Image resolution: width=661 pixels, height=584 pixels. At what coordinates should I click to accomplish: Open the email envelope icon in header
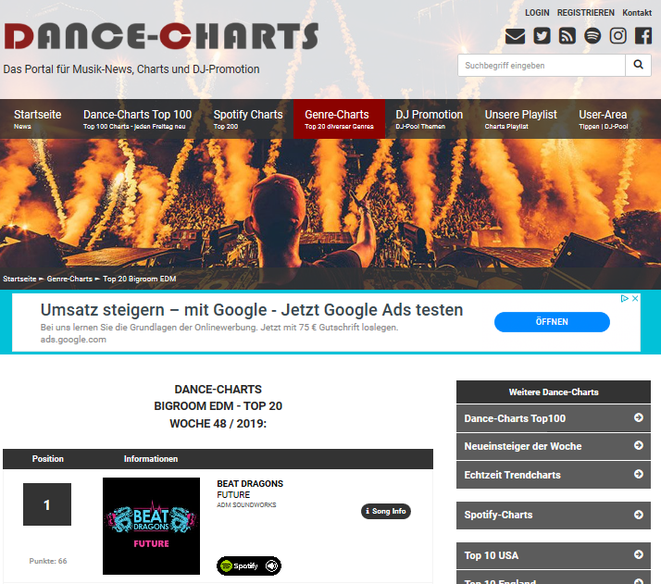[515, 36]
